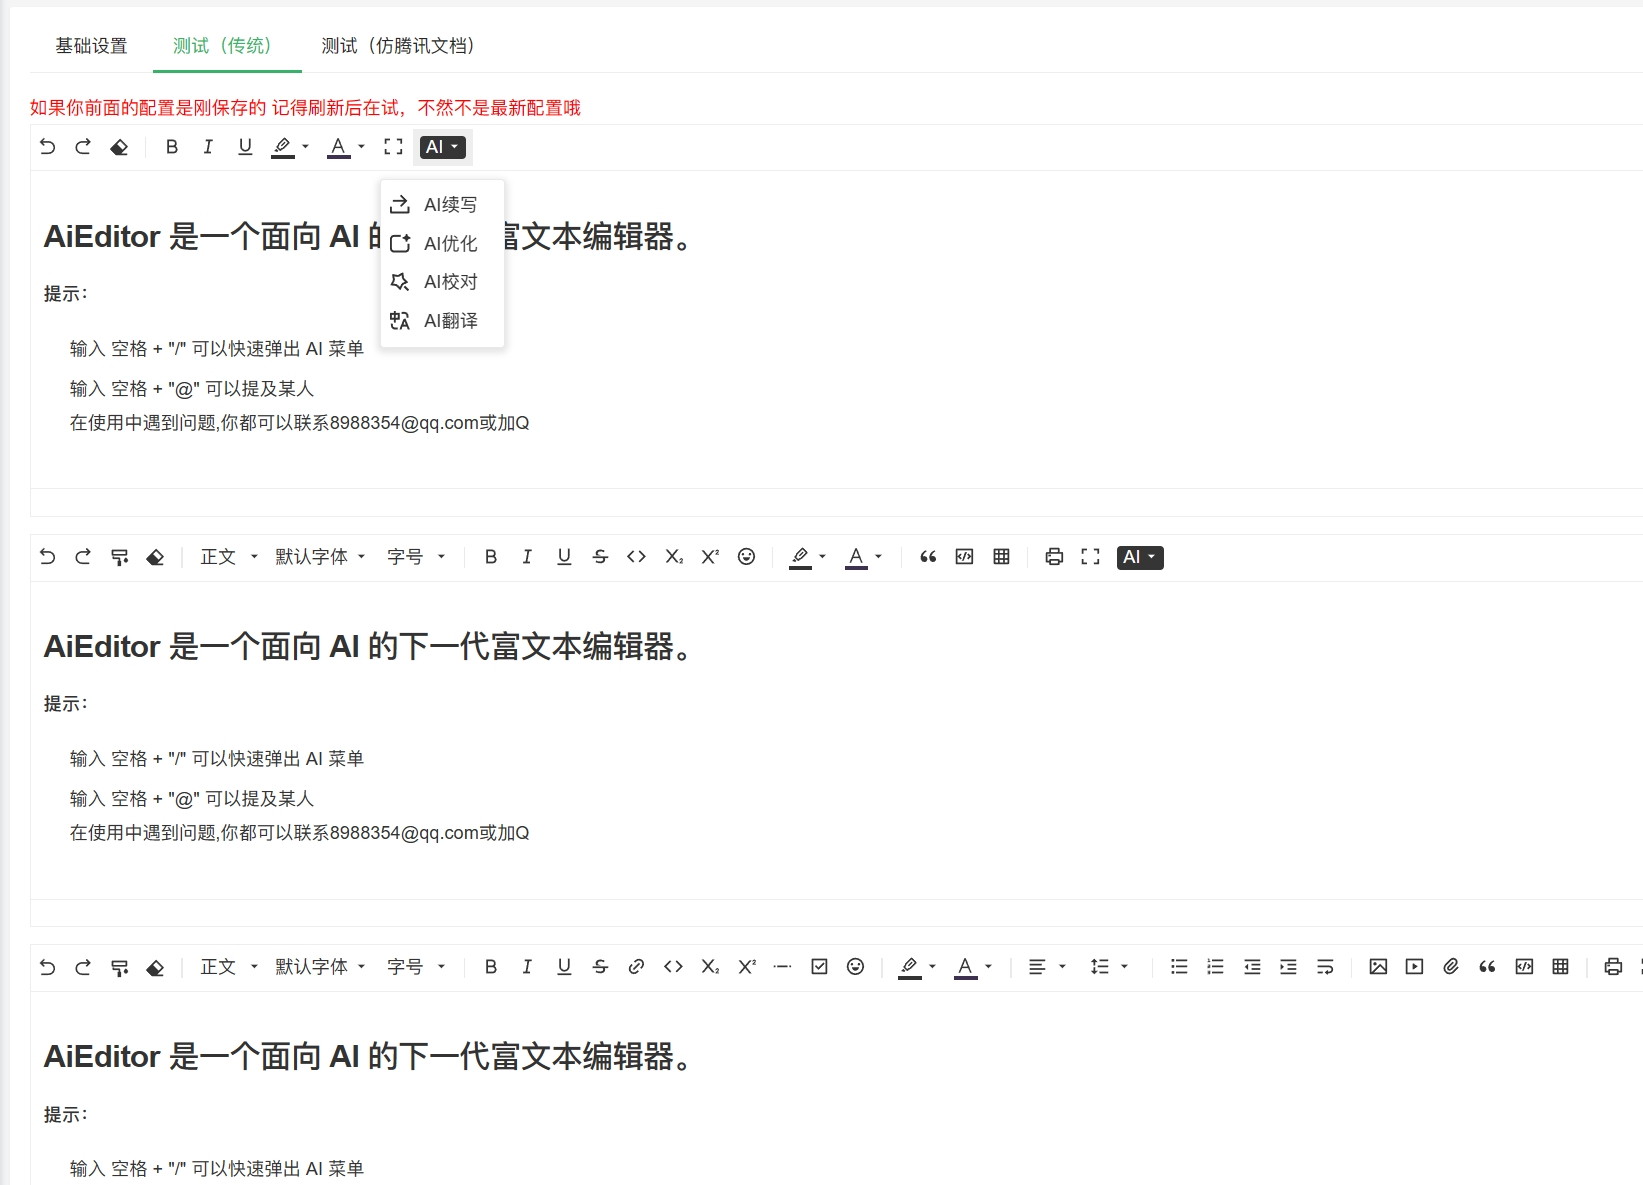Insert todo checkbox list in bottom editor
The width and height of the screenshot is (1643, 1185).
coord(819,967)
